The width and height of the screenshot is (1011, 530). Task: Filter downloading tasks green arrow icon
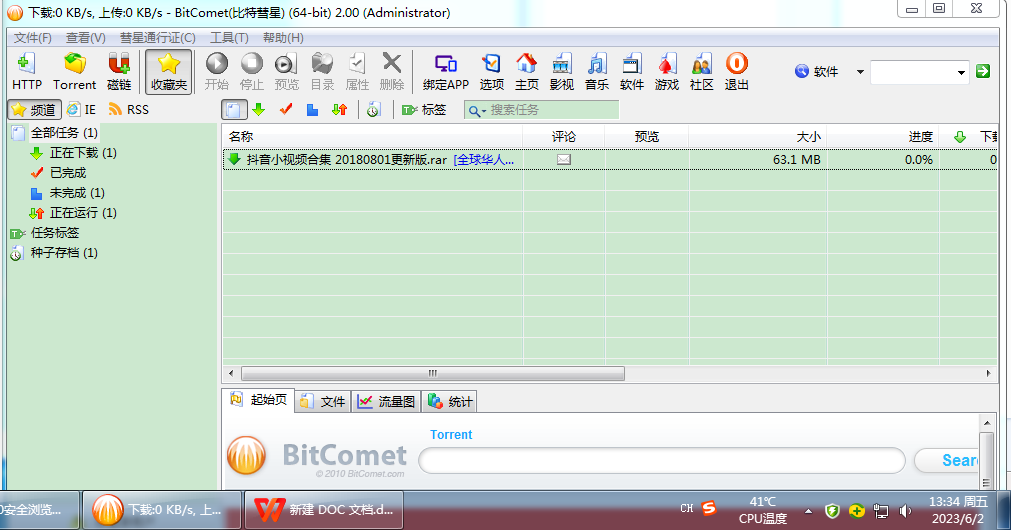(x=259, y=110)
